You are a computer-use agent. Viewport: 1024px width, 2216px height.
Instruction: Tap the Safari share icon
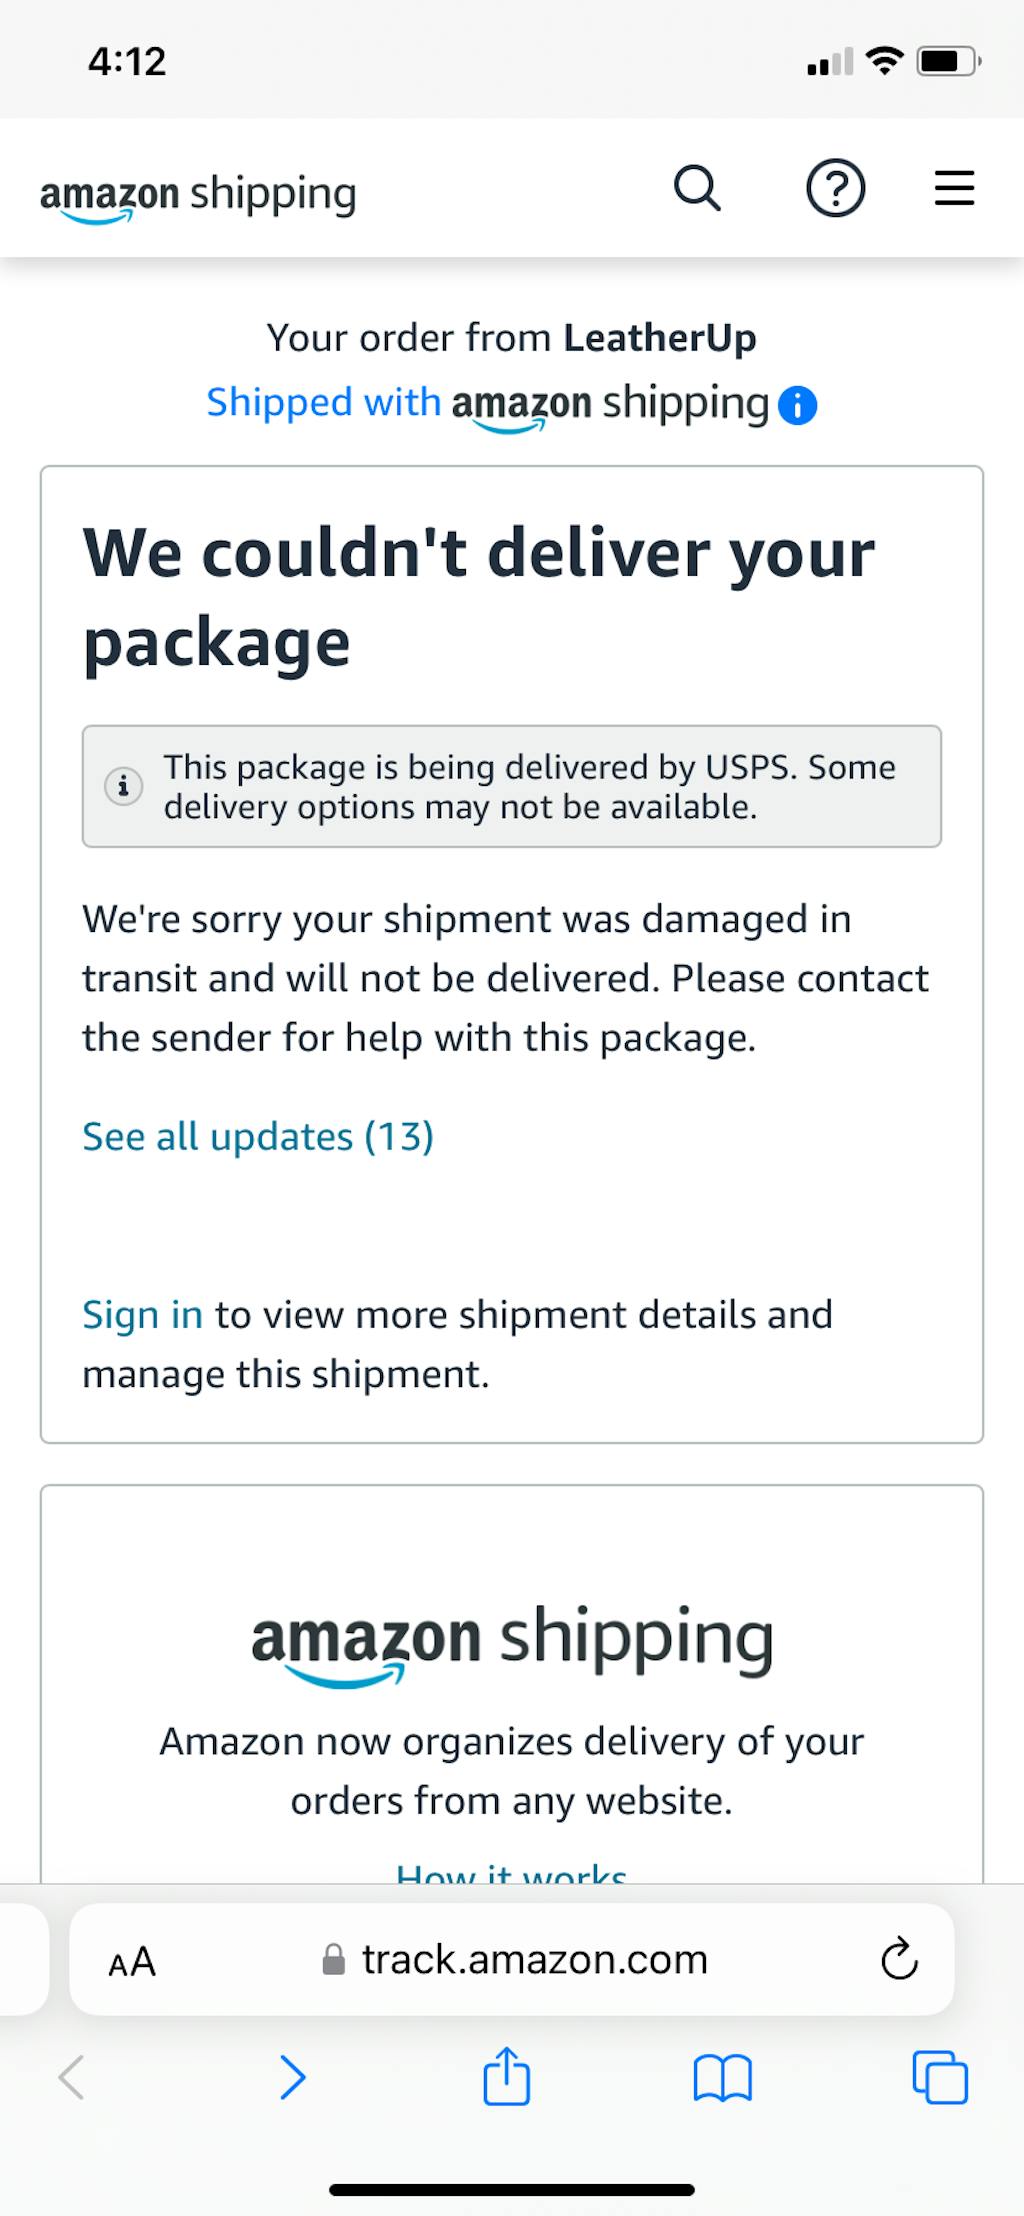507,2077
